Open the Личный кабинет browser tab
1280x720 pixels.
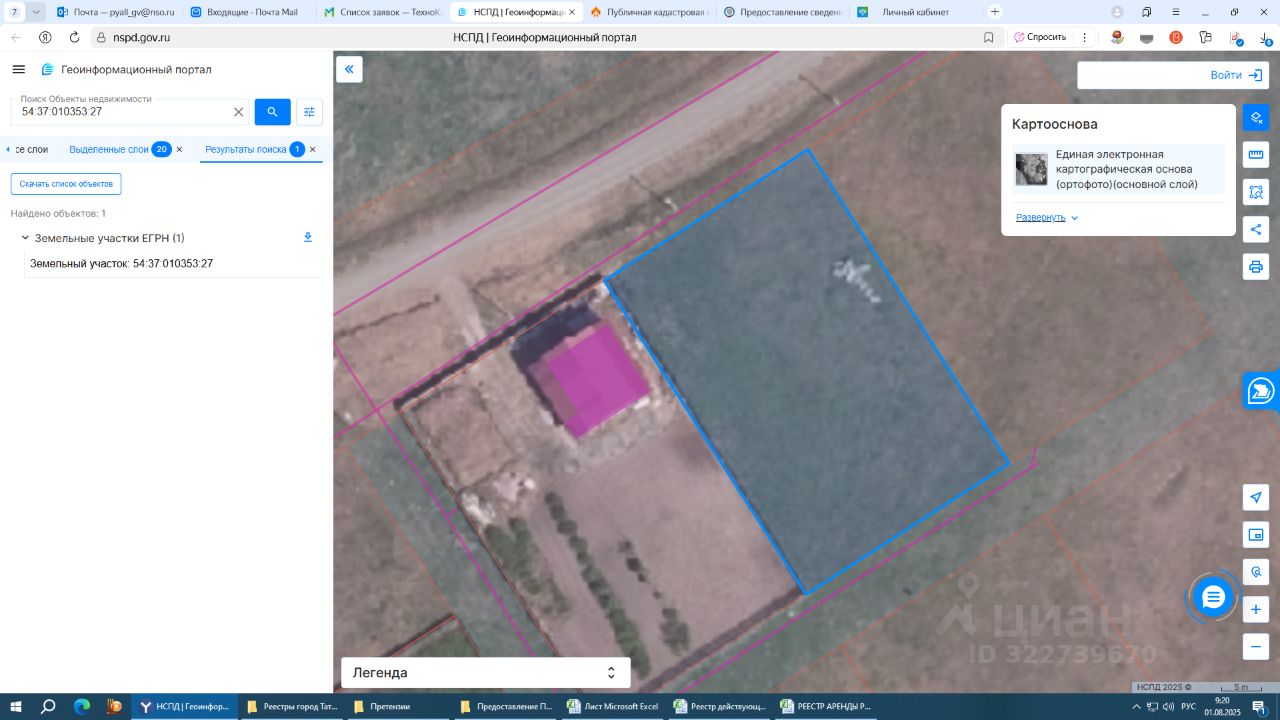pos(915,12)
